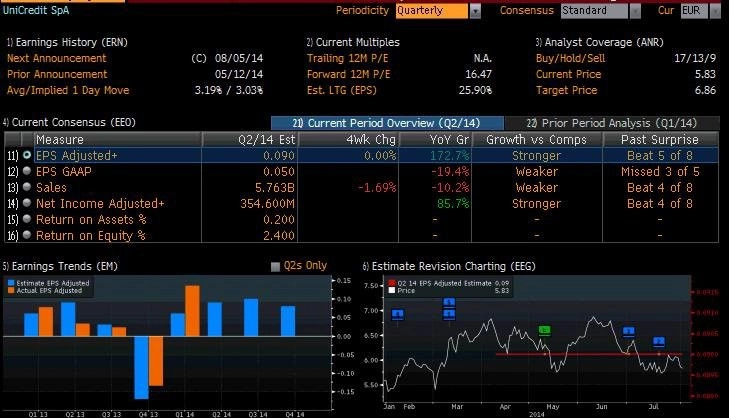Click the tall orange Q1 14 actual bar
The width and height of the screenshot is (729, 418).
point(192,311)
